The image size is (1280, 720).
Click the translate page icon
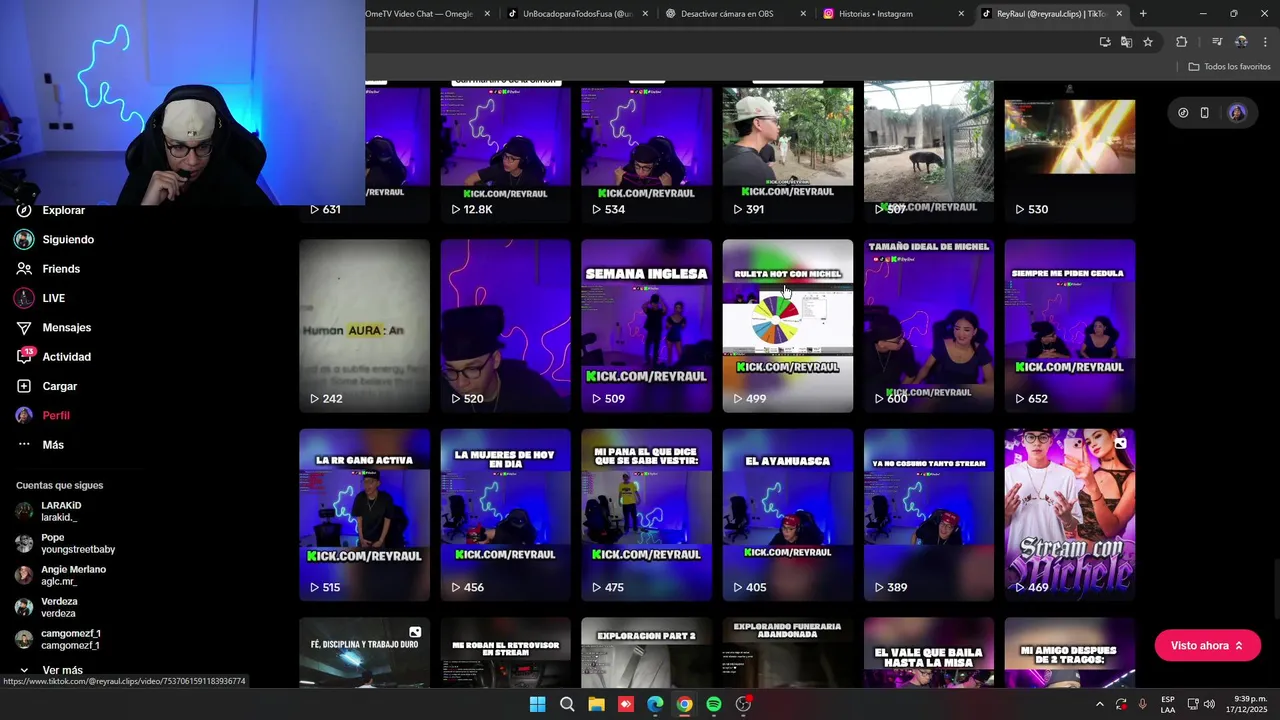1126,42
